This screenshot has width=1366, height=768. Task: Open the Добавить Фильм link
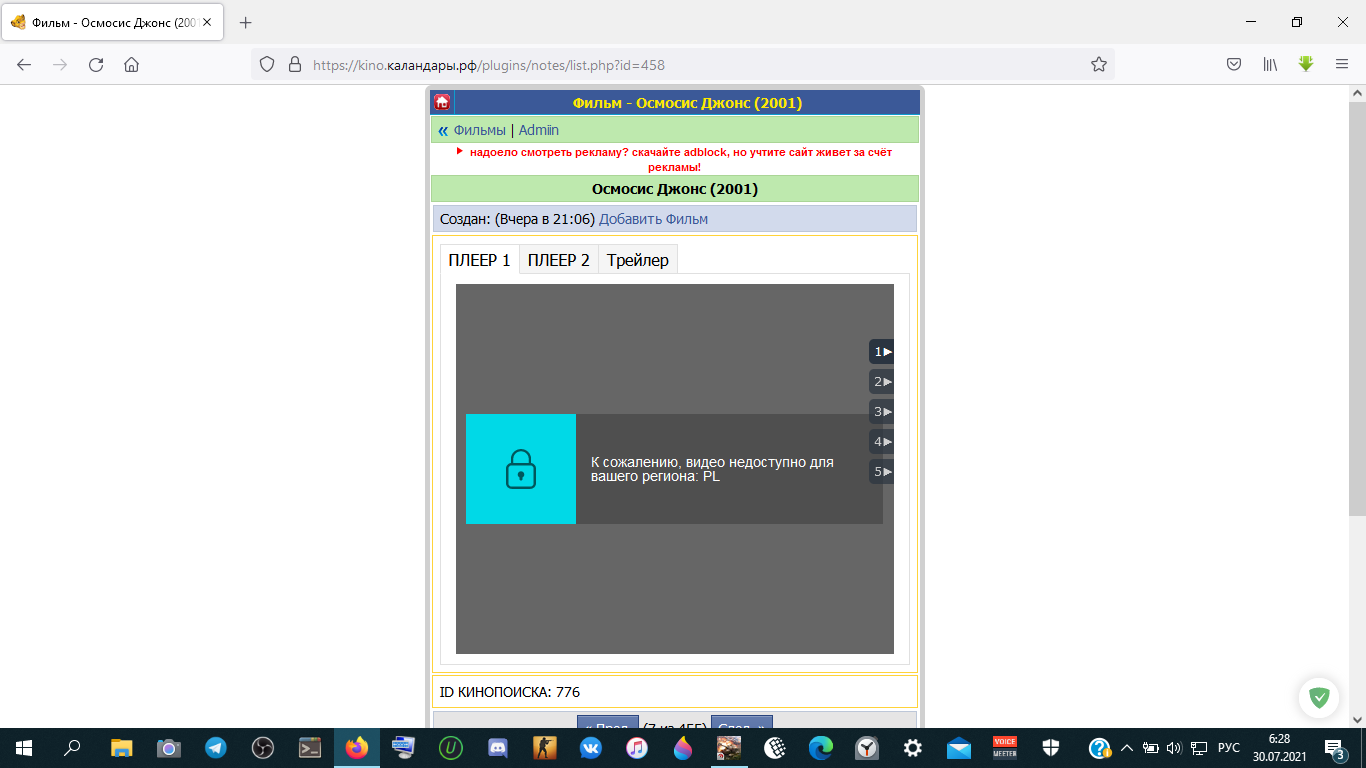[653, 219]
